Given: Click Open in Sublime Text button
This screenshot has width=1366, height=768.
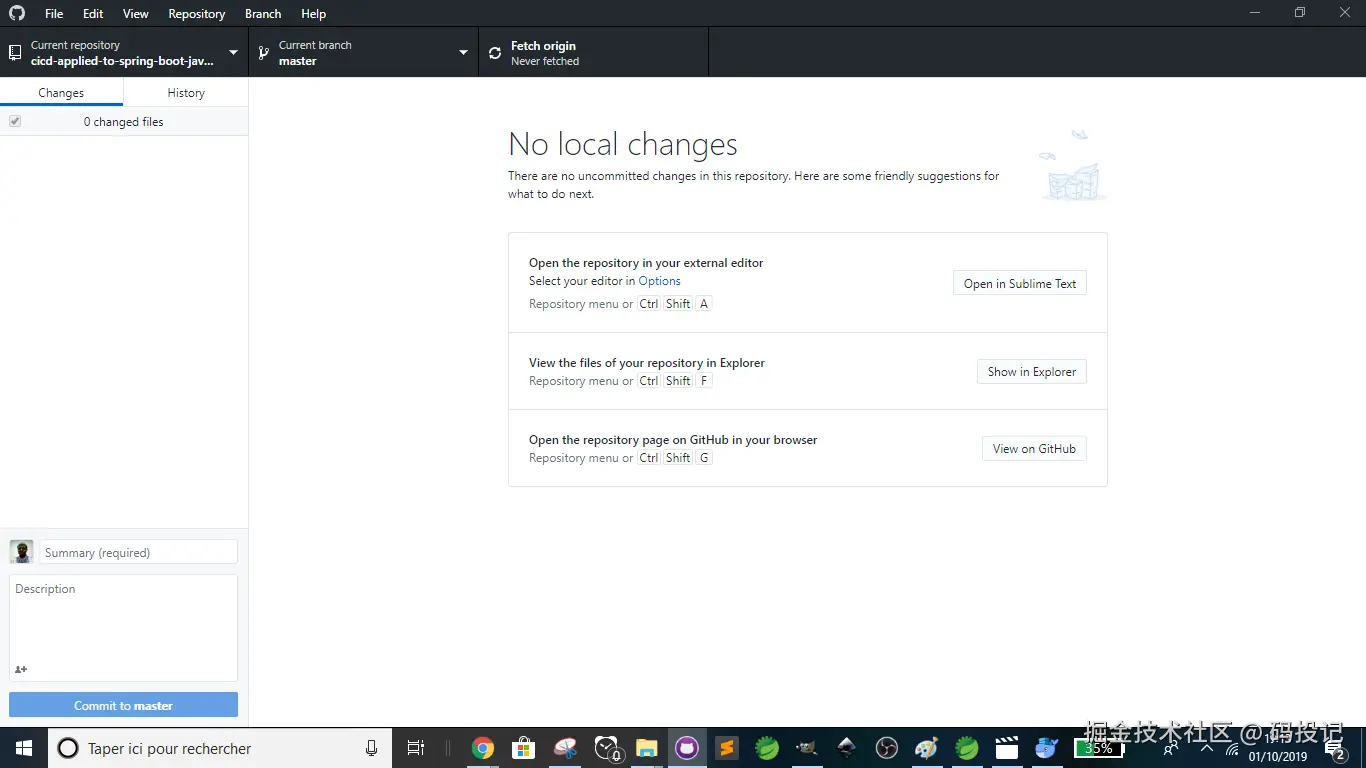Looking at the screenshot, I should tap(1020, 283).
